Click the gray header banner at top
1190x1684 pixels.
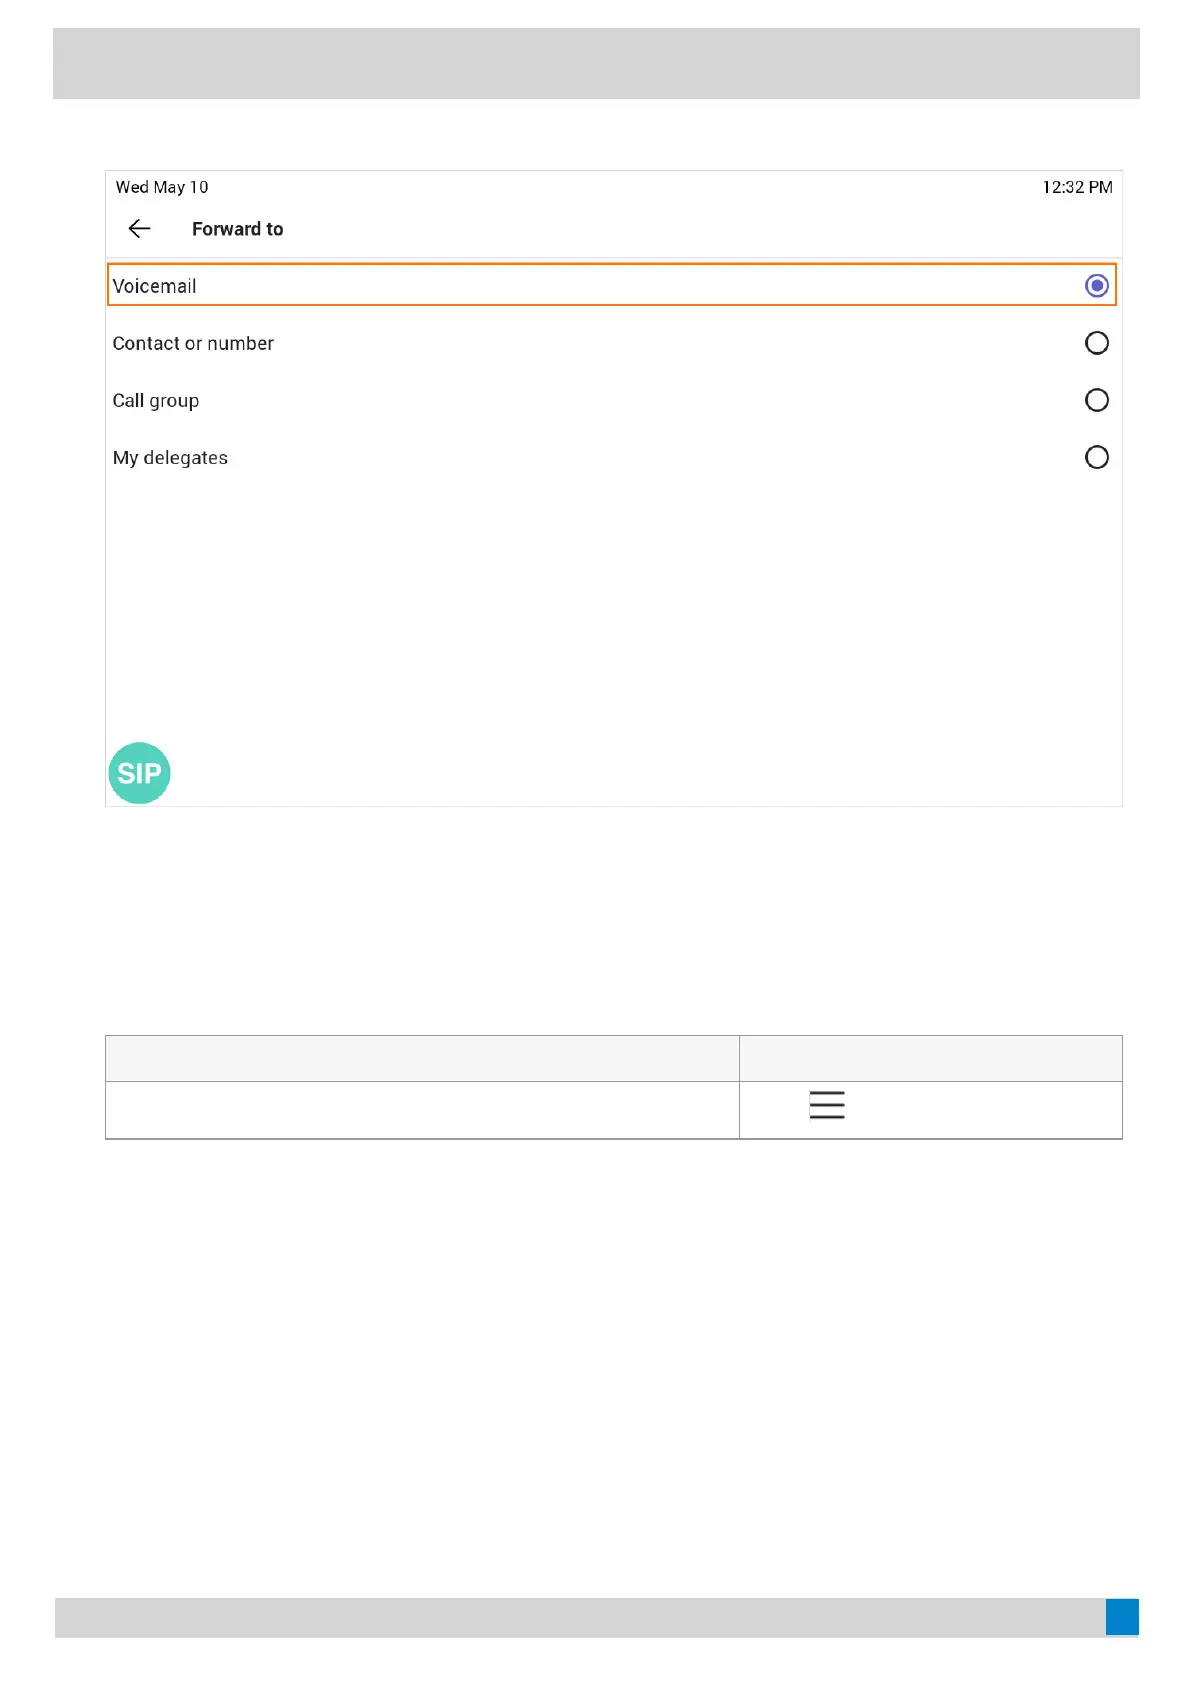click(596, 63)
